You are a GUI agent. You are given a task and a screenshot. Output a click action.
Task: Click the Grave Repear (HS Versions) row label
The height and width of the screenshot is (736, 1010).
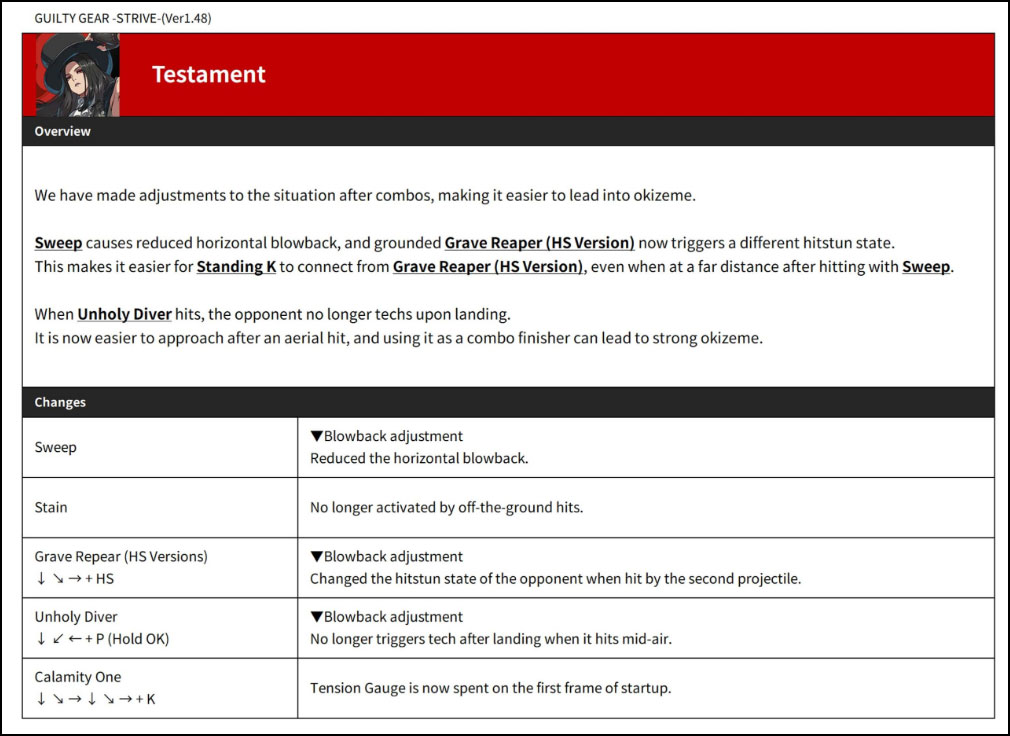click(x=121, y=557)
